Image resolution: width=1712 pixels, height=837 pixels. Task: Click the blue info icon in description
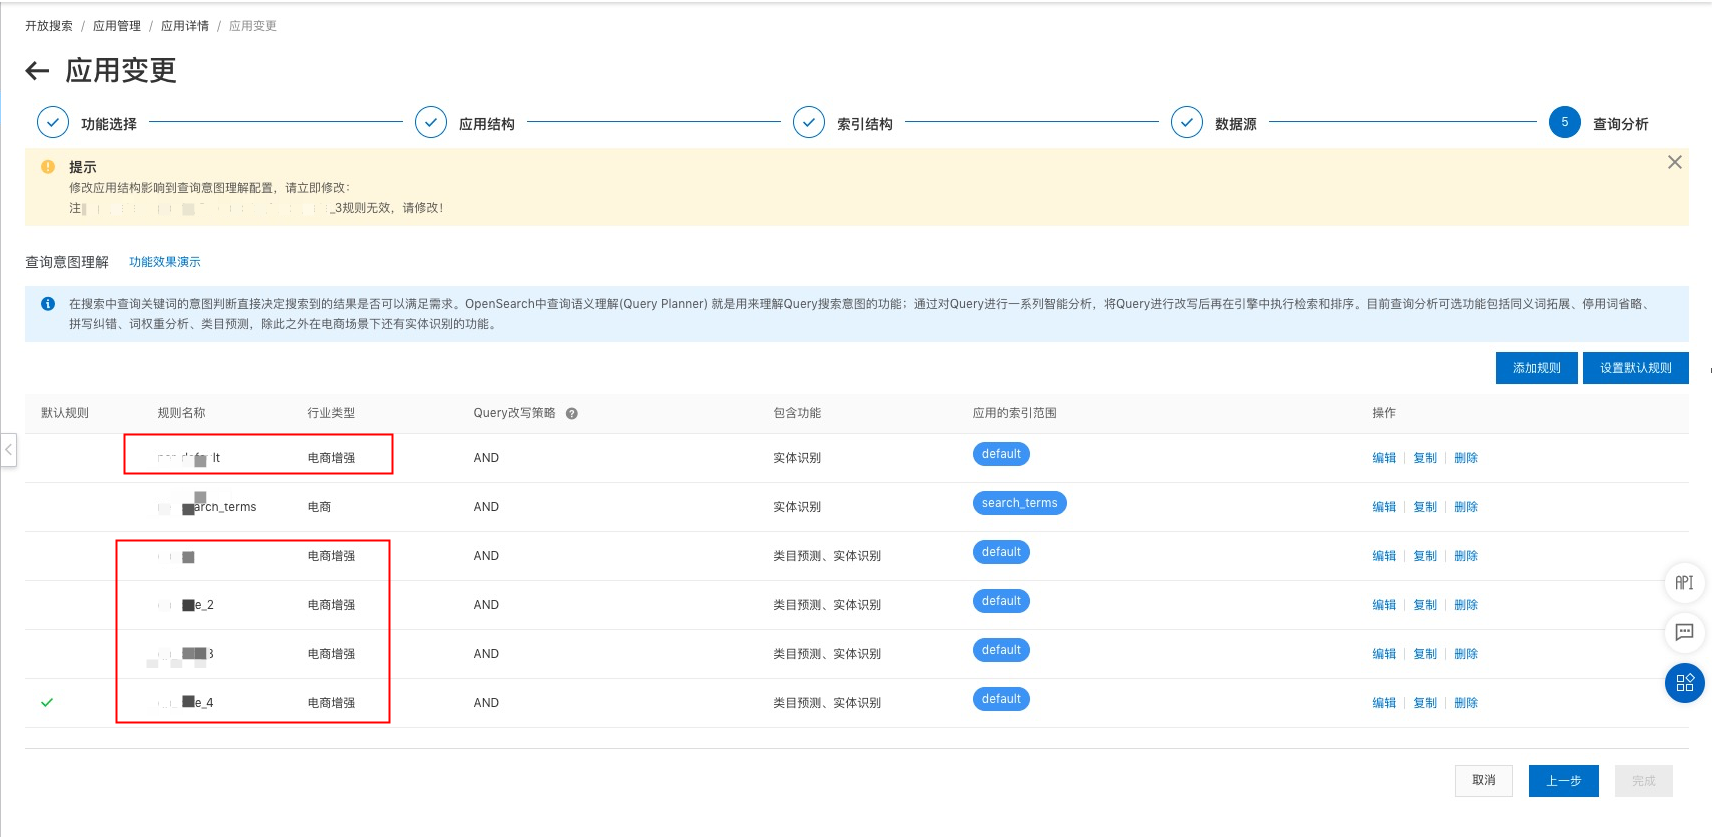coord(48,304)
